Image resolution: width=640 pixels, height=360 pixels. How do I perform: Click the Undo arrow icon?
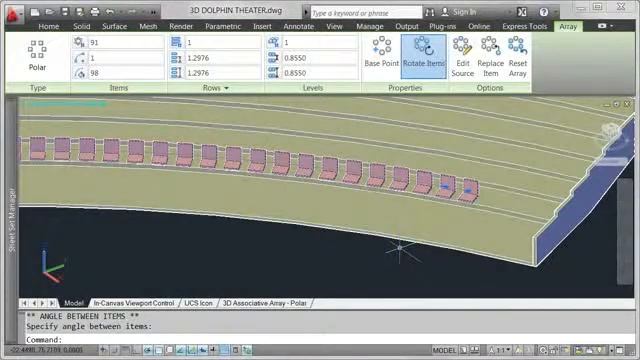click(x=109, y=12)
